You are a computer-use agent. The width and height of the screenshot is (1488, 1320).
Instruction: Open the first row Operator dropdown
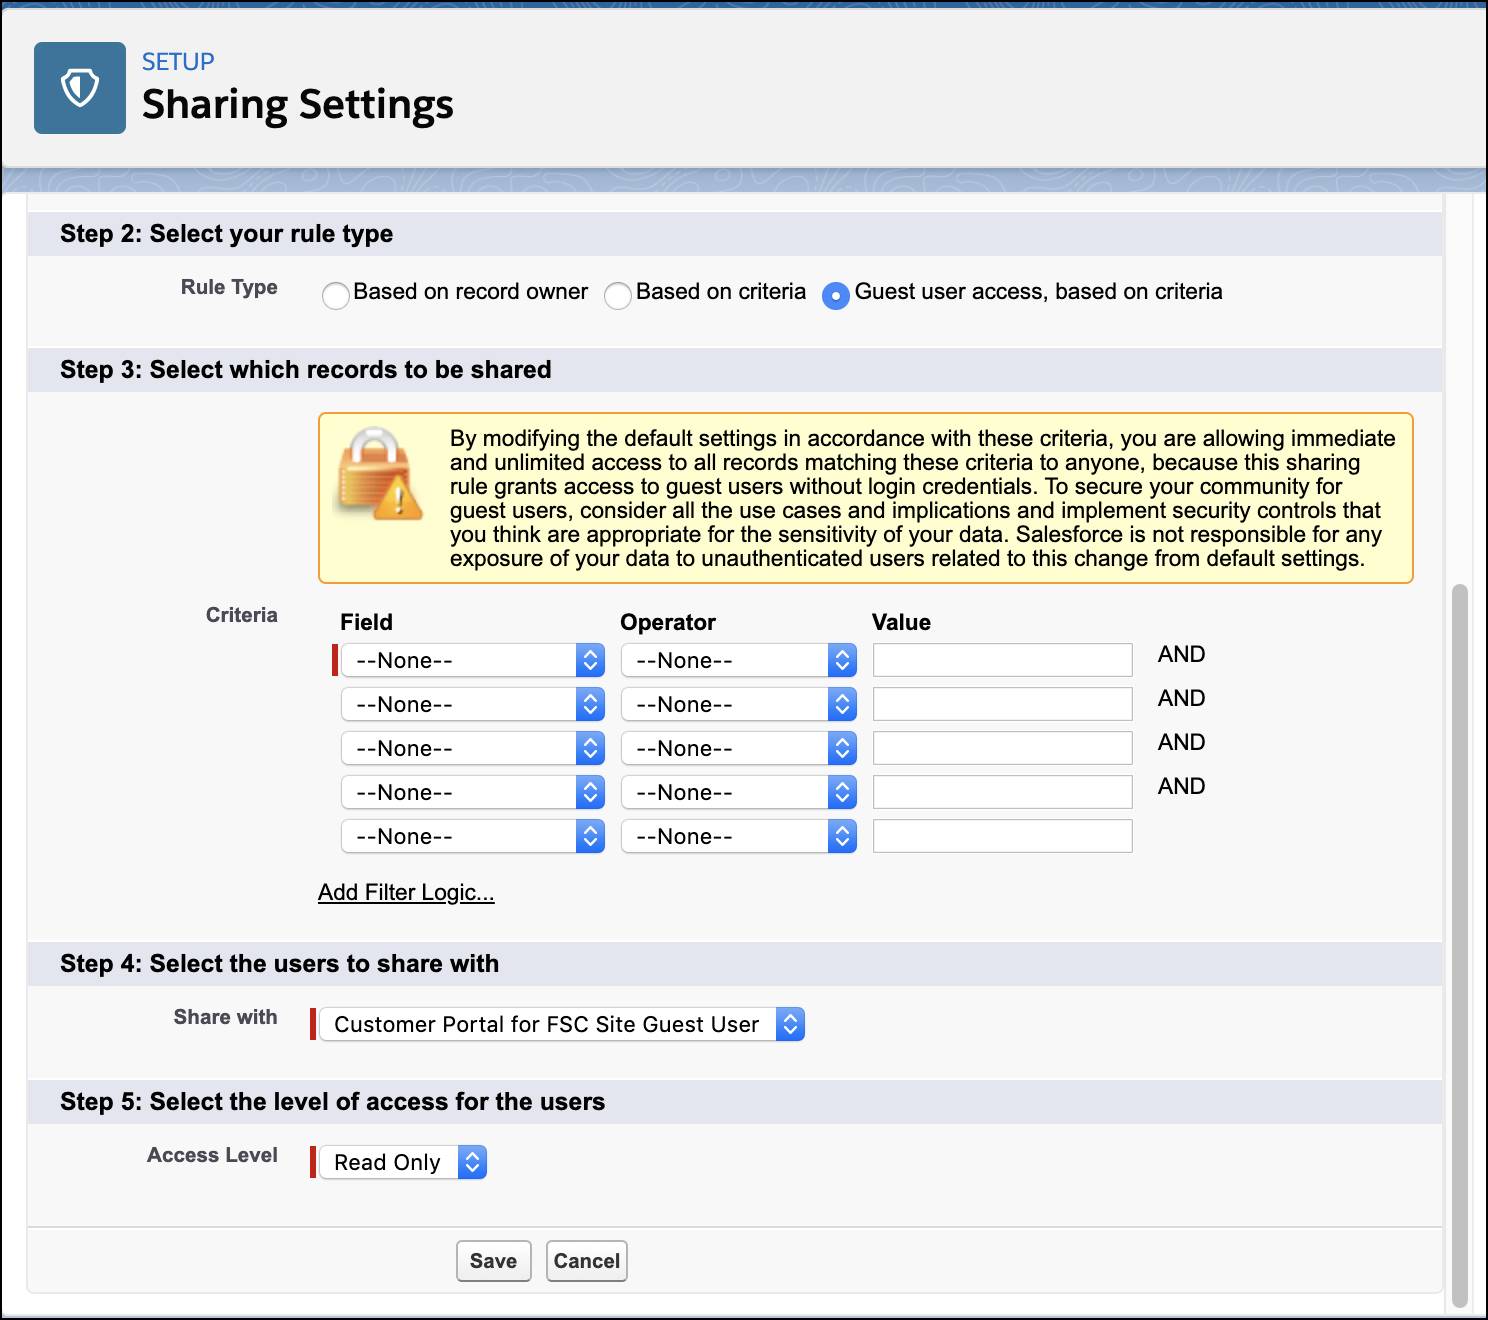coord(739,660)
